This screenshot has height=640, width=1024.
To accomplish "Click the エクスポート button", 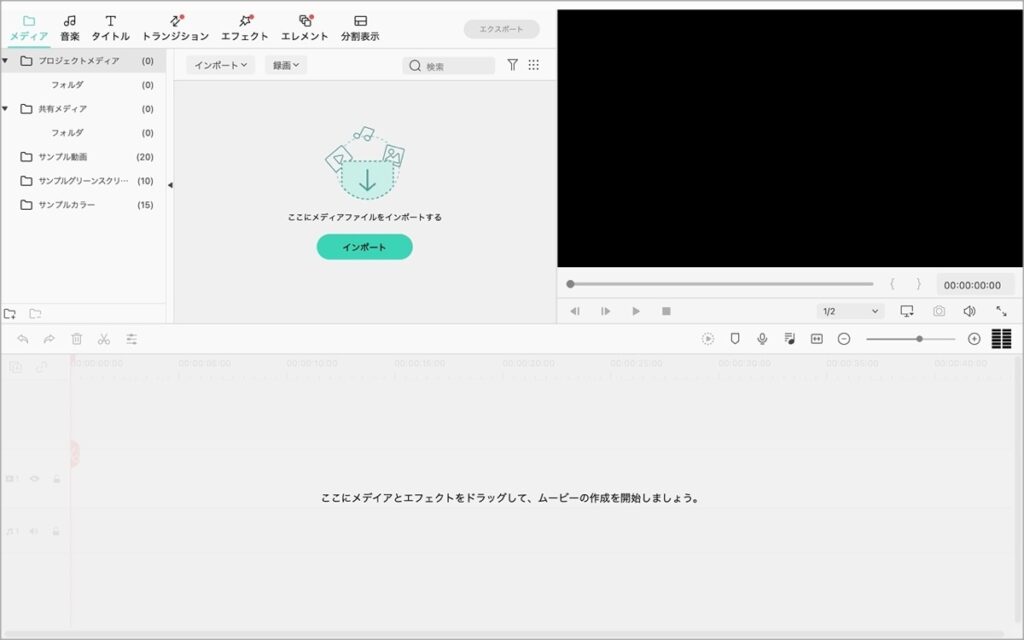I will click(x=502, y=29).
